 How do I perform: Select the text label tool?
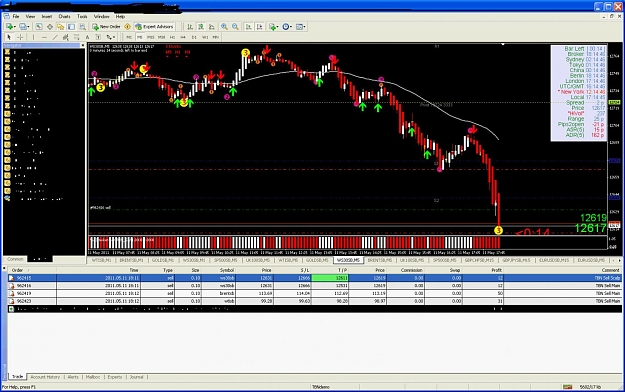[98, 37]
